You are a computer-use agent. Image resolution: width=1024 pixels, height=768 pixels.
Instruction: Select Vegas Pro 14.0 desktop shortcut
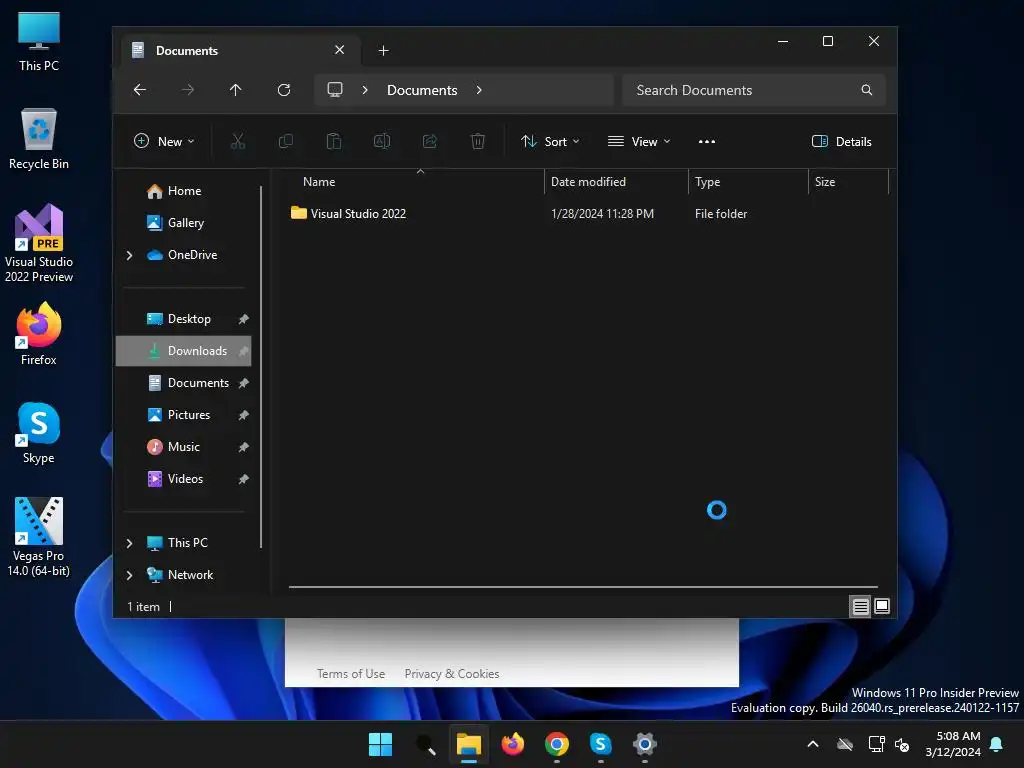pyautogui.click(x=39, y=537)
